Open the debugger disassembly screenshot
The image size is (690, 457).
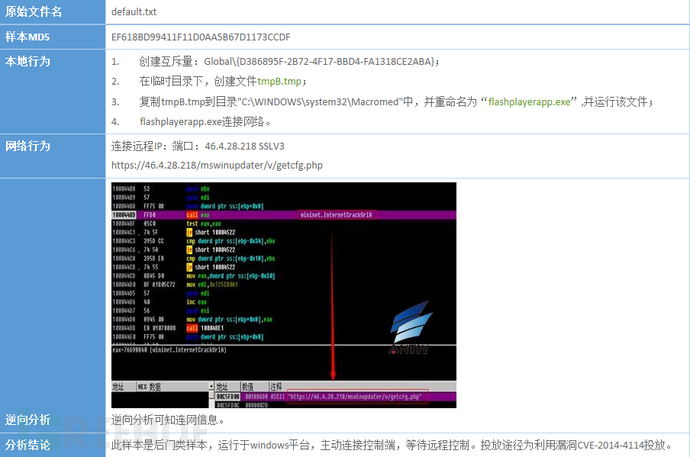pos(284,295)
